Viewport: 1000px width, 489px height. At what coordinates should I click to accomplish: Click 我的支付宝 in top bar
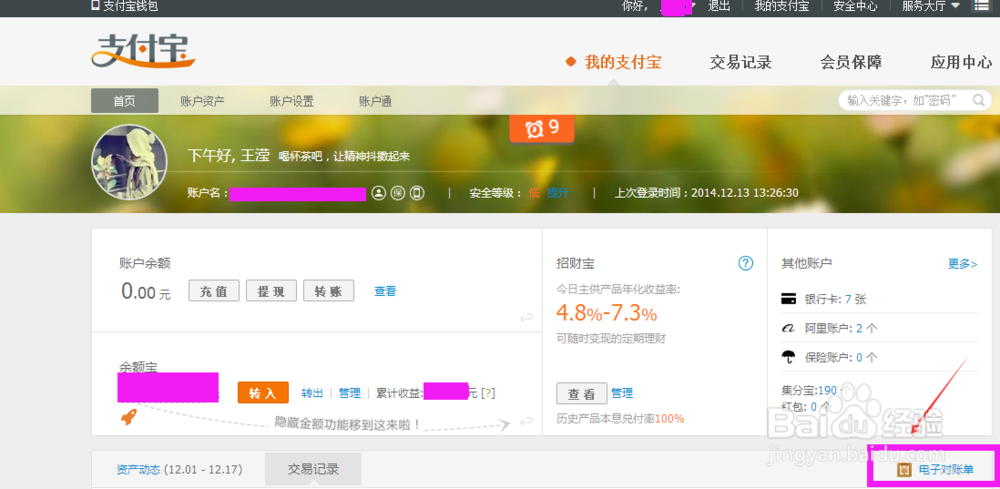point(781,6)
